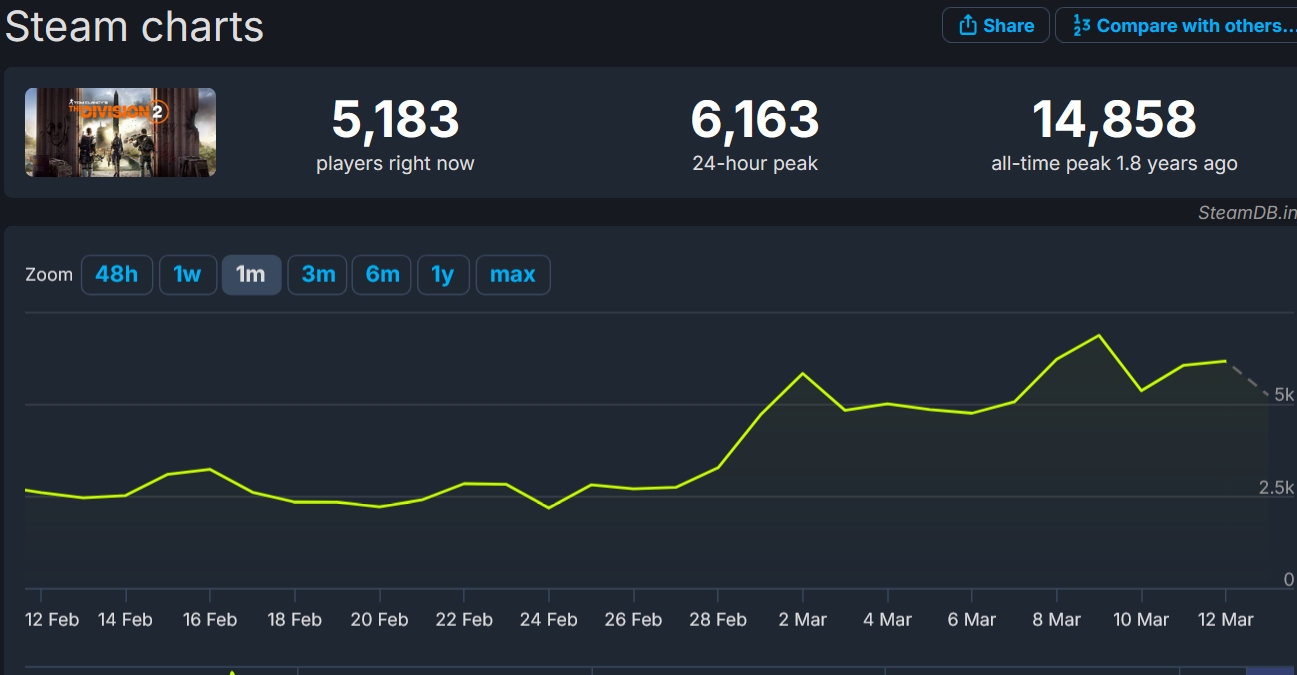Click the "players right now" label
Screen dimensions: 1297x675
click(395, 163)
